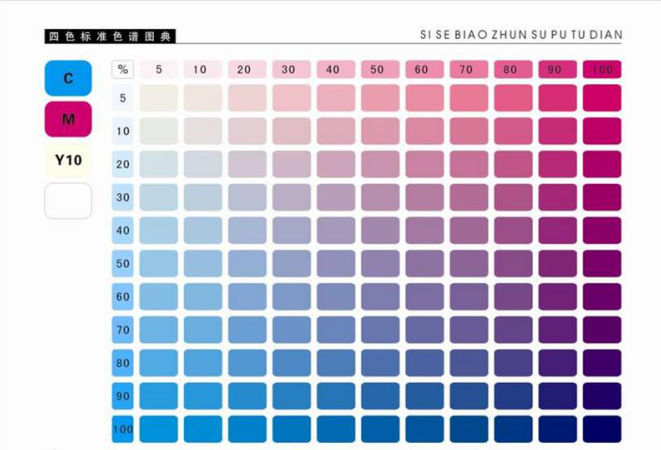Viewport: 661px width, 450px height.
Task: Select swatch at cyan 80, magenta 20
Action: pyautogui.click(x=246, y=363)
